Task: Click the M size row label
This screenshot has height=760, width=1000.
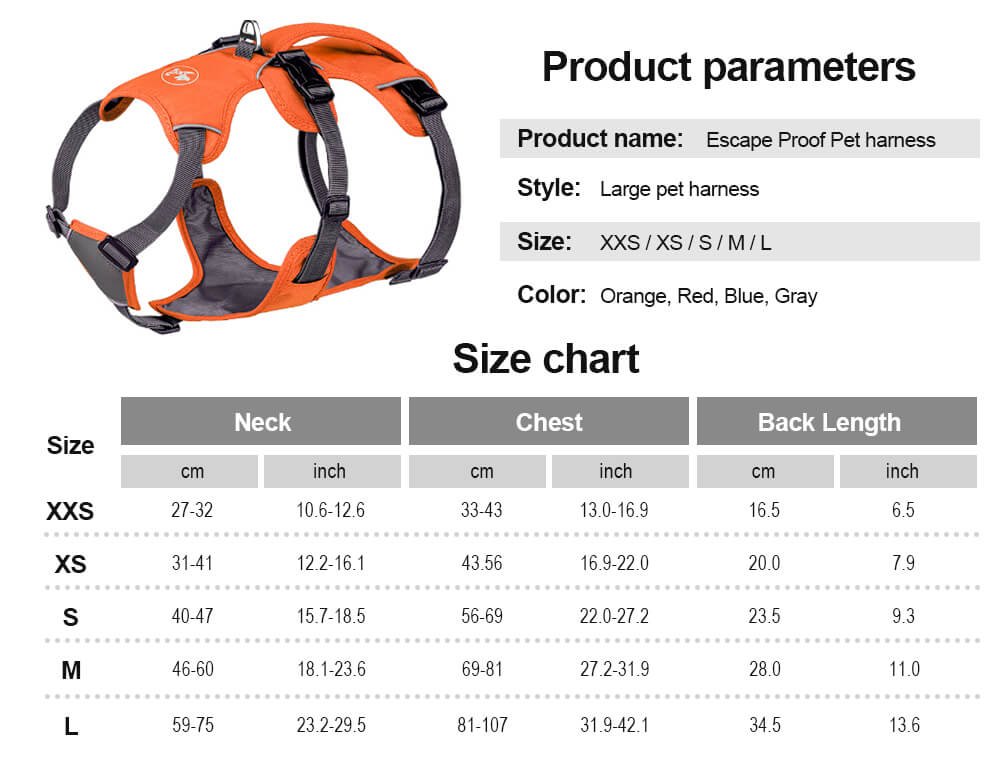Action: pos(71,670)
